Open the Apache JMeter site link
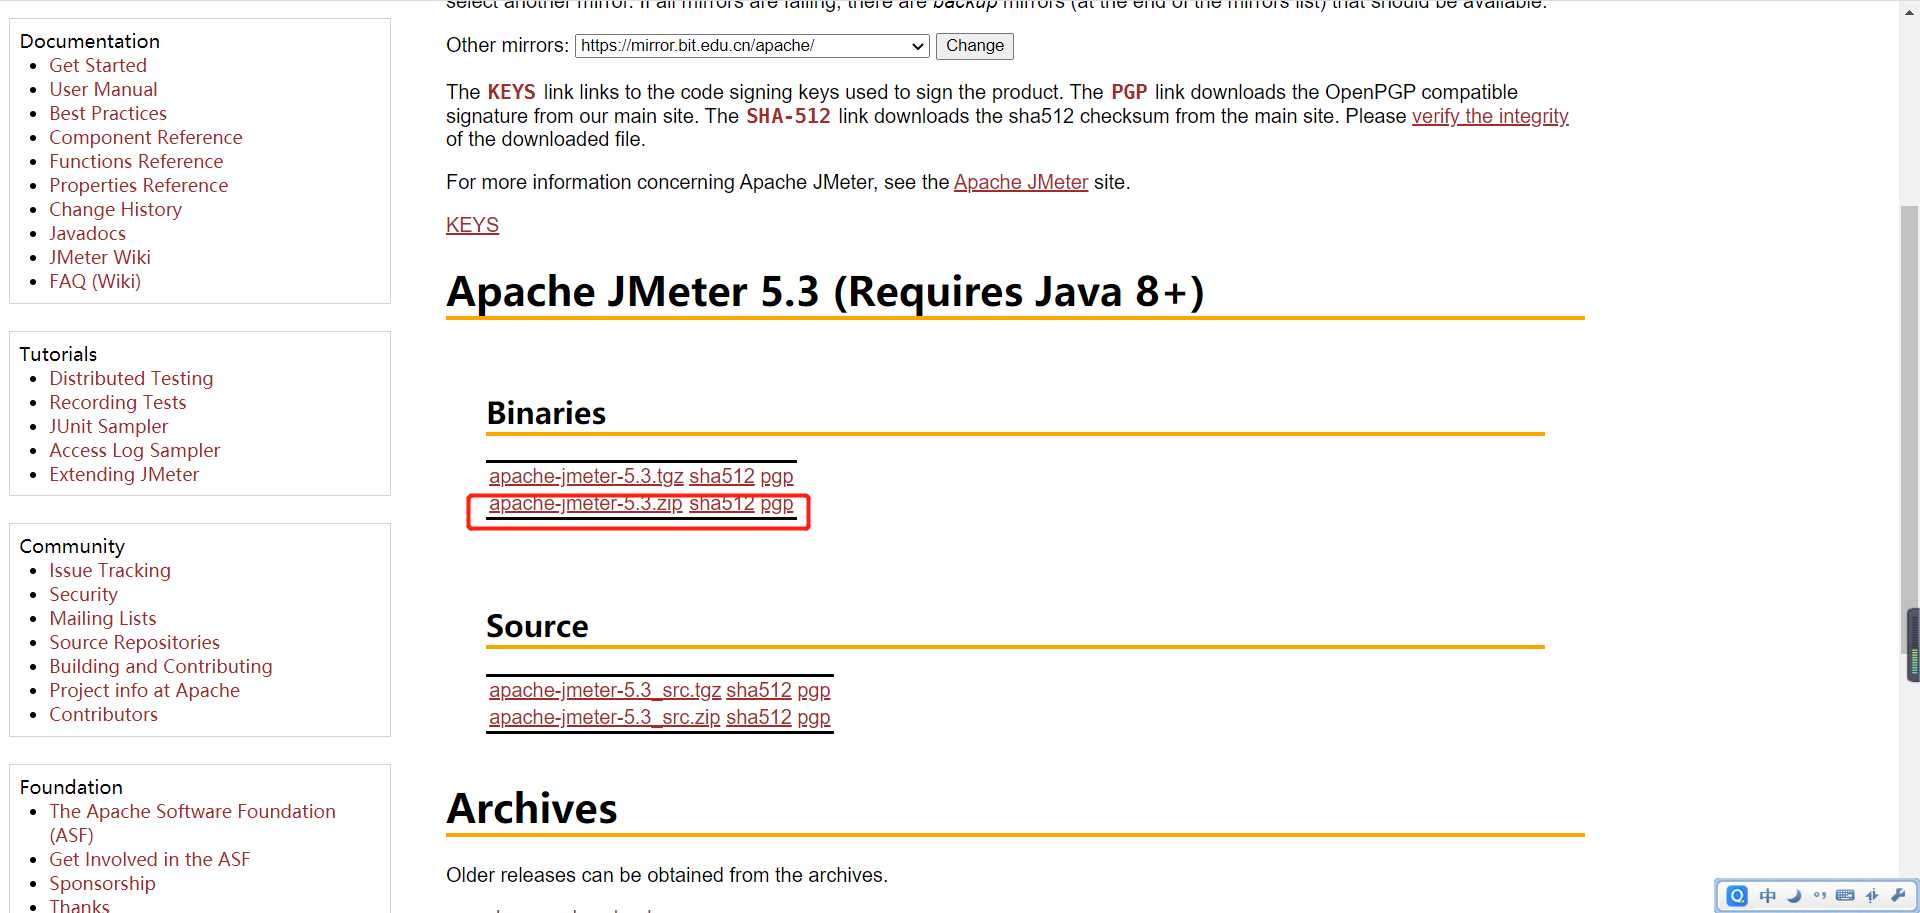The width and height of the screenshot is (1920, 913). point(1021,182)
